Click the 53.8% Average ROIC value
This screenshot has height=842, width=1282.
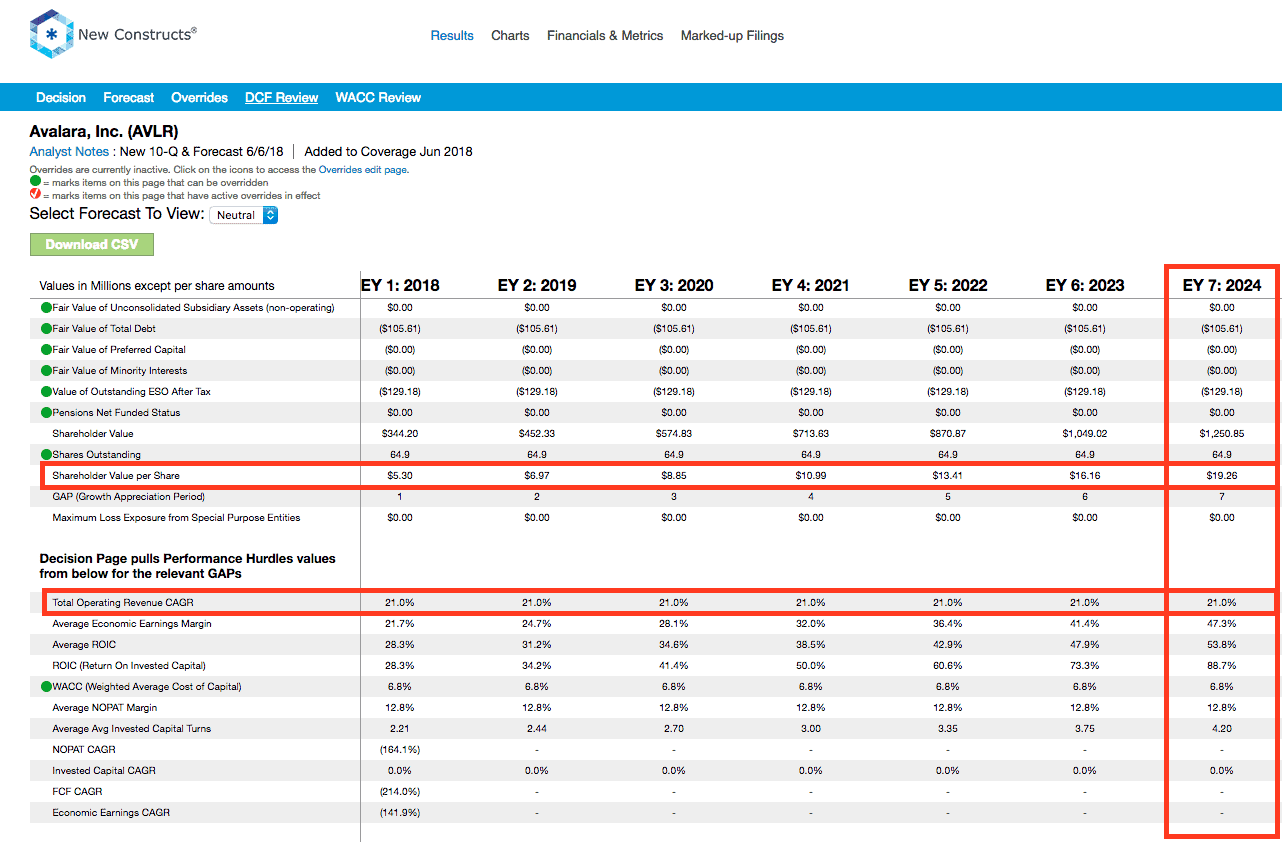click(1222, 644)
